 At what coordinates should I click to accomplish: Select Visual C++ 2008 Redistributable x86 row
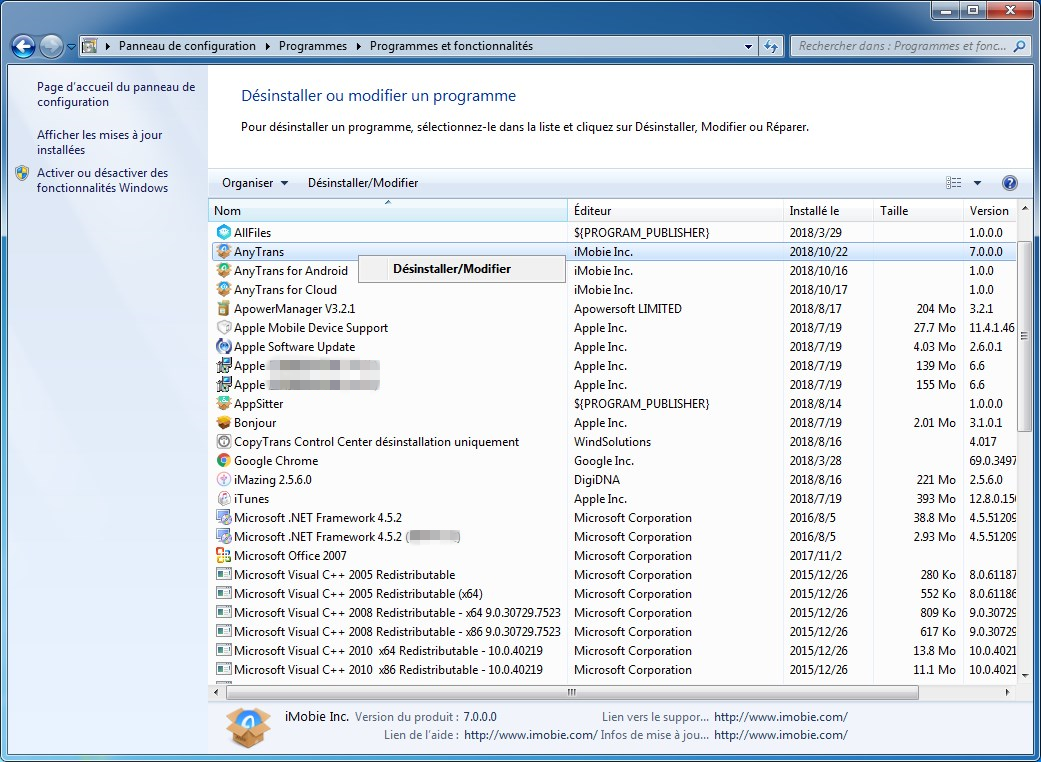coord(612,632)
